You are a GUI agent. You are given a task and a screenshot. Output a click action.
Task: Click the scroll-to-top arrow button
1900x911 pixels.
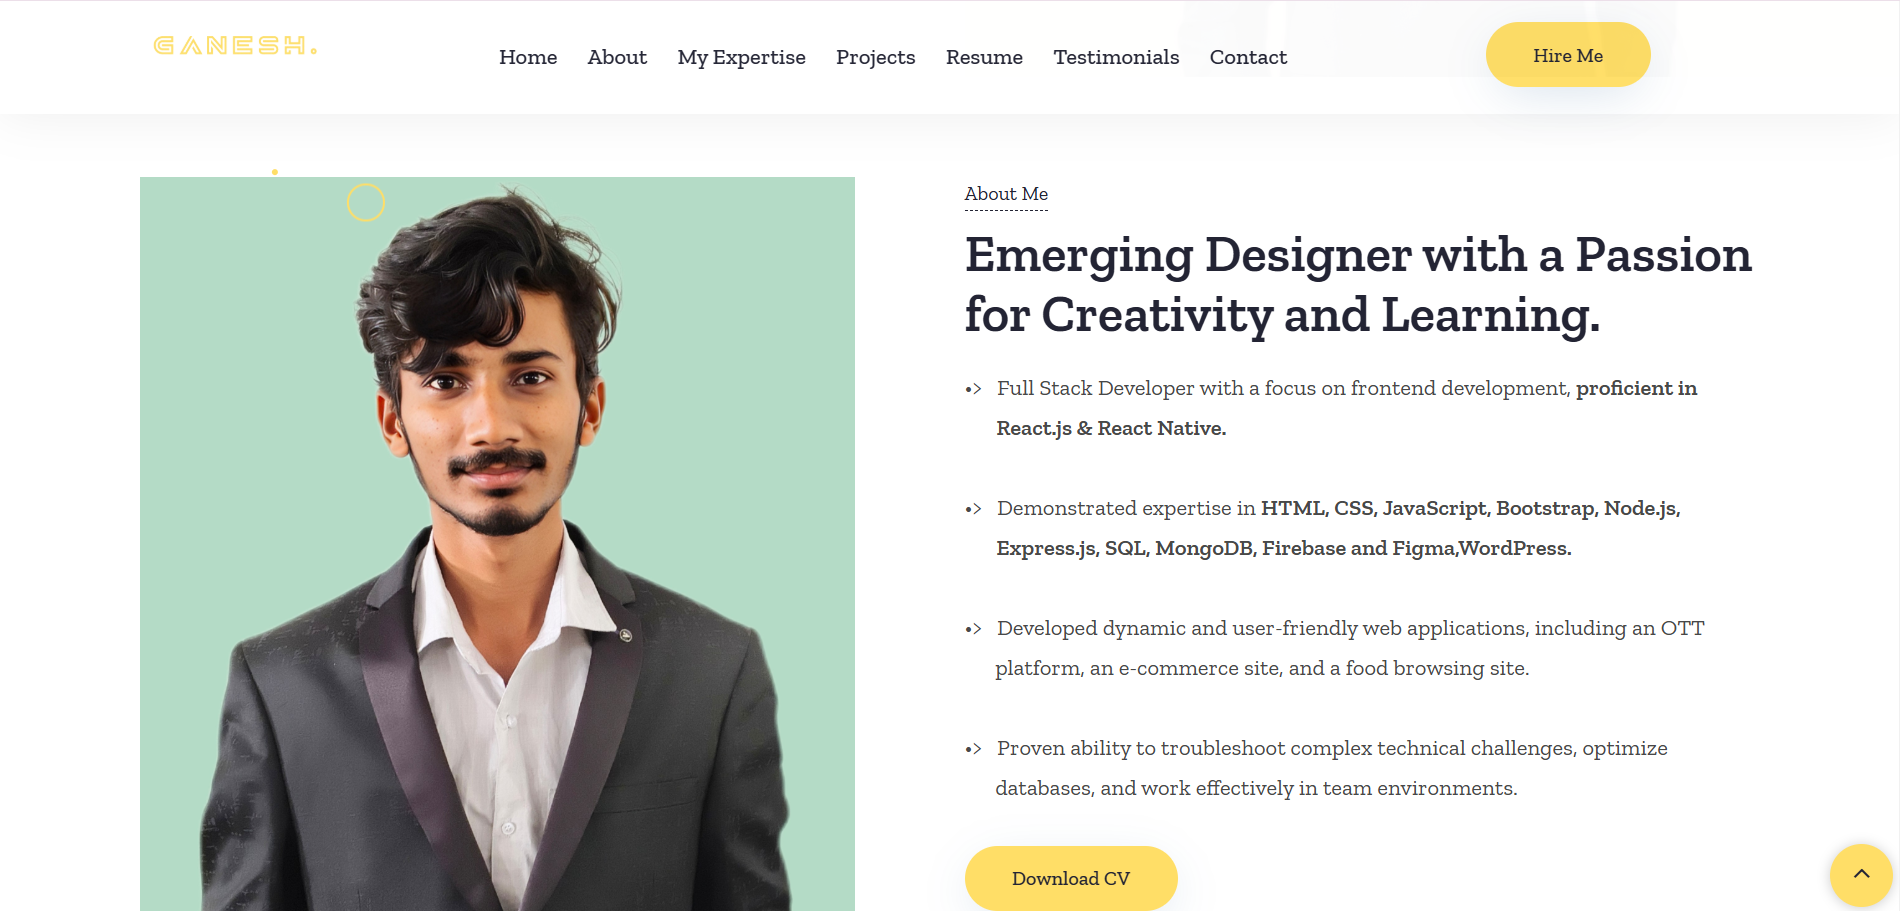tap(1861, 875)
